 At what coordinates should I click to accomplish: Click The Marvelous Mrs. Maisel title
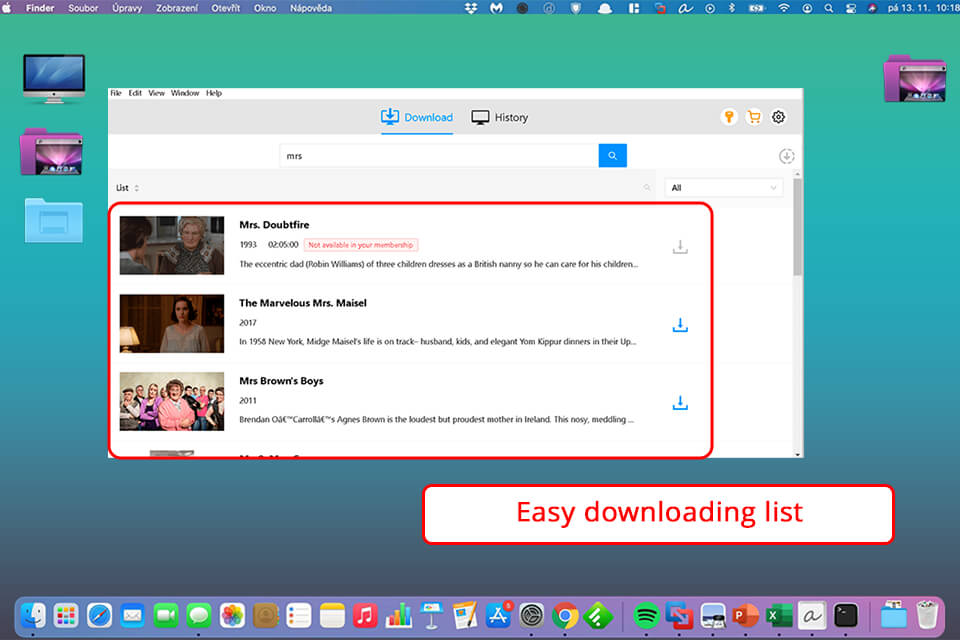[x=302, y=303]
